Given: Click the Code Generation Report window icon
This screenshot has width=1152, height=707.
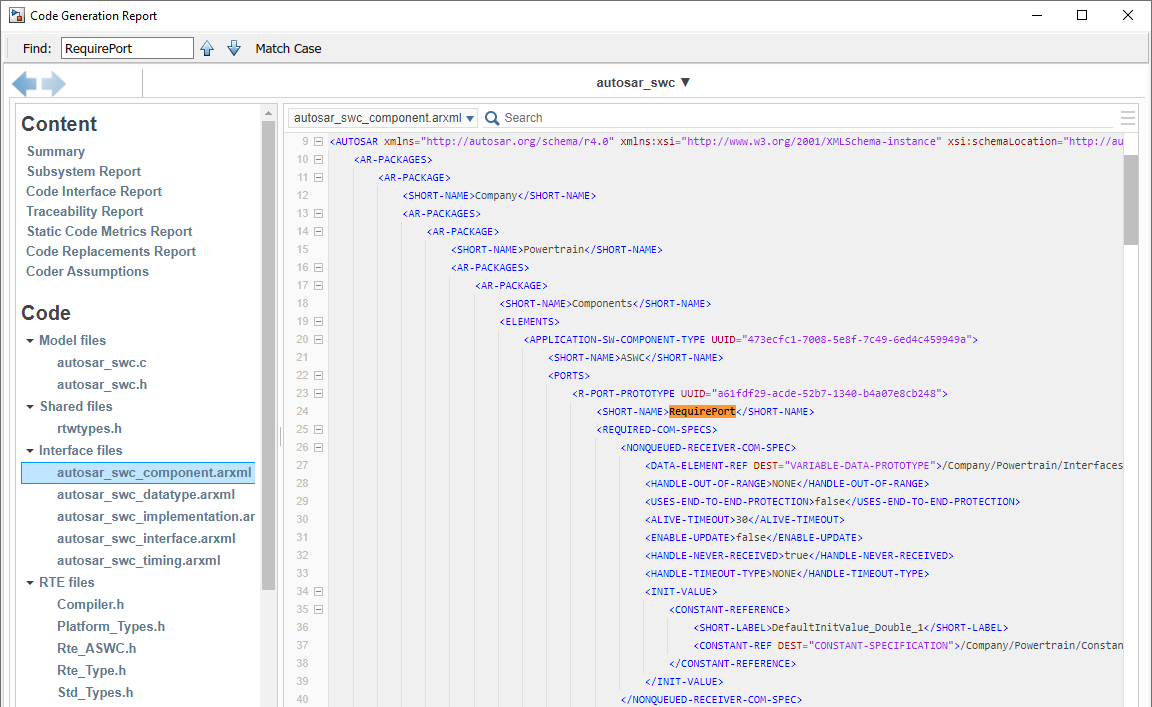Looking at the screenshot, I should (16, 16).
